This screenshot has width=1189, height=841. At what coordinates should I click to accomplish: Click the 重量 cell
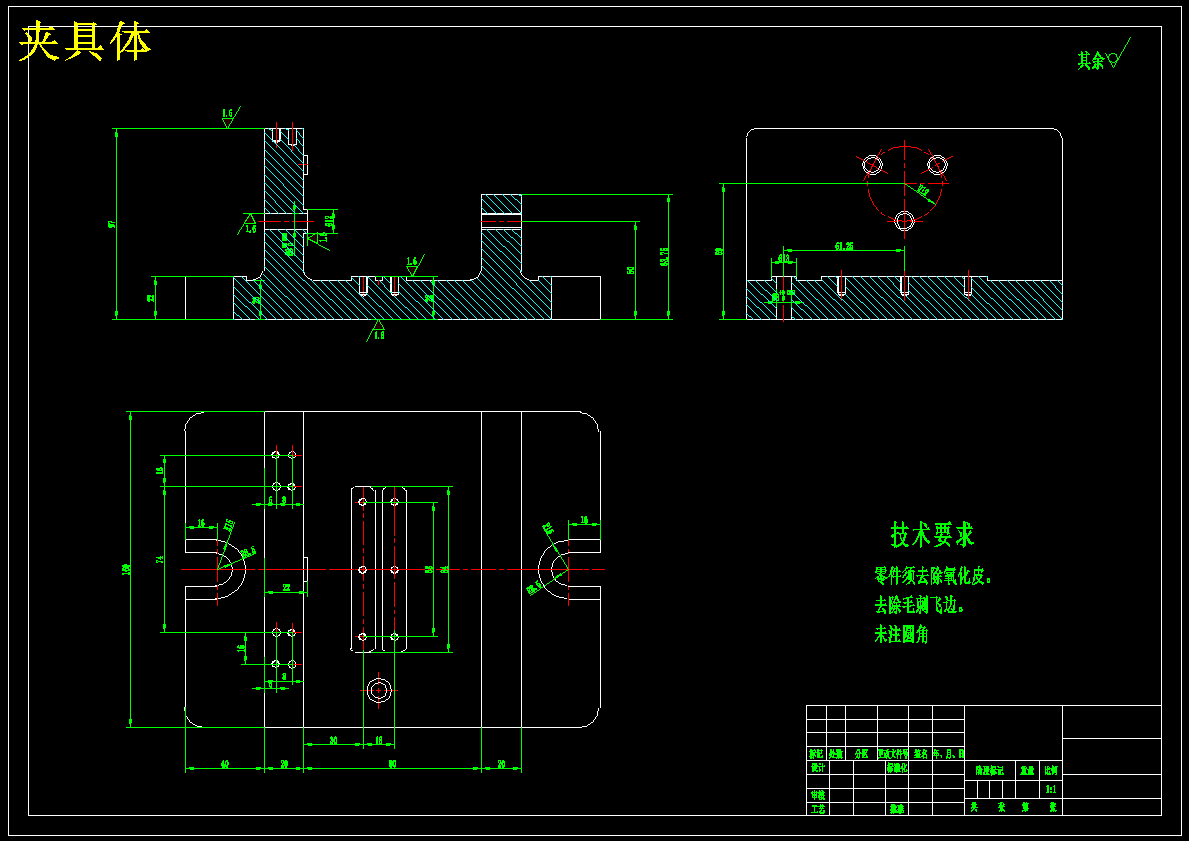[1027, 770]
